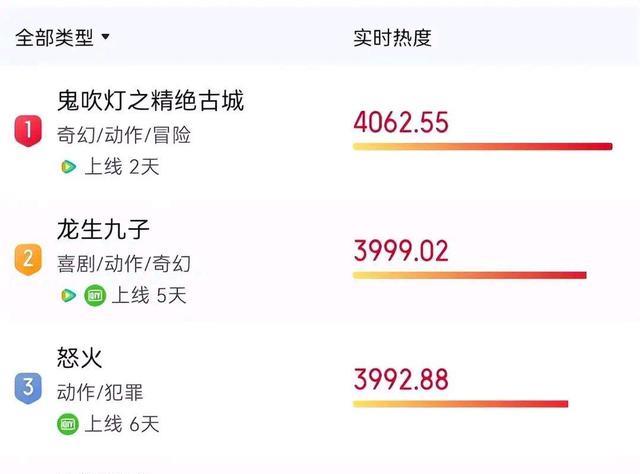
Task: Open the 鬼吹灯之精绝古城 title
Action: [x=151, y=100]
